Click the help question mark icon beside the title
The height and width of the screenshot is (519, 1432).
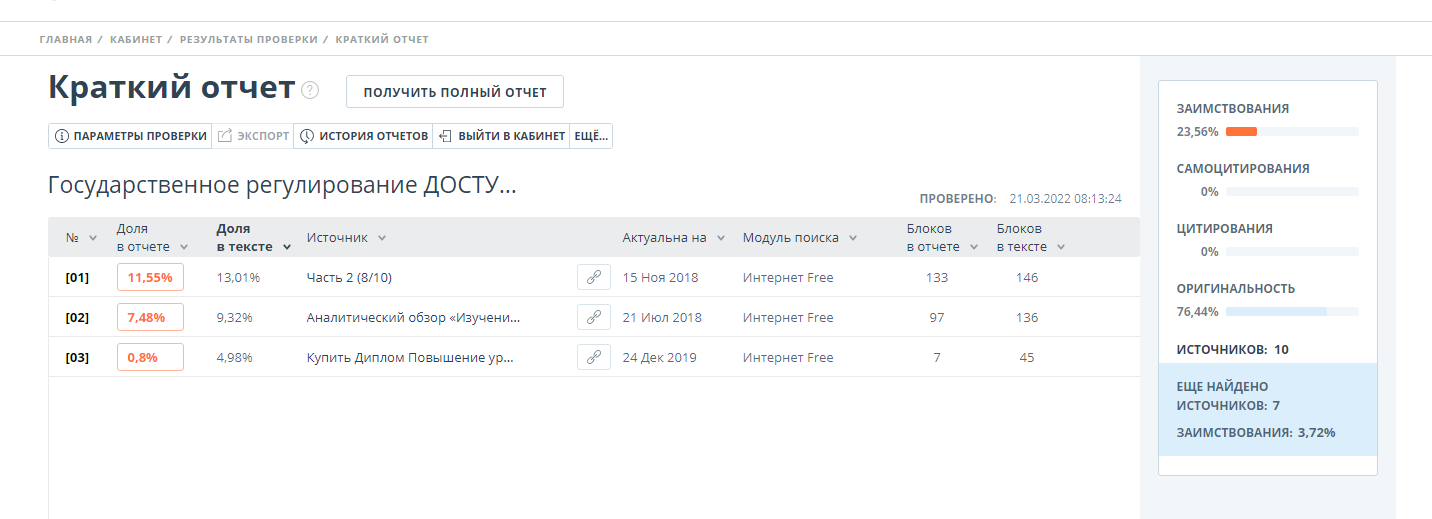310,90
